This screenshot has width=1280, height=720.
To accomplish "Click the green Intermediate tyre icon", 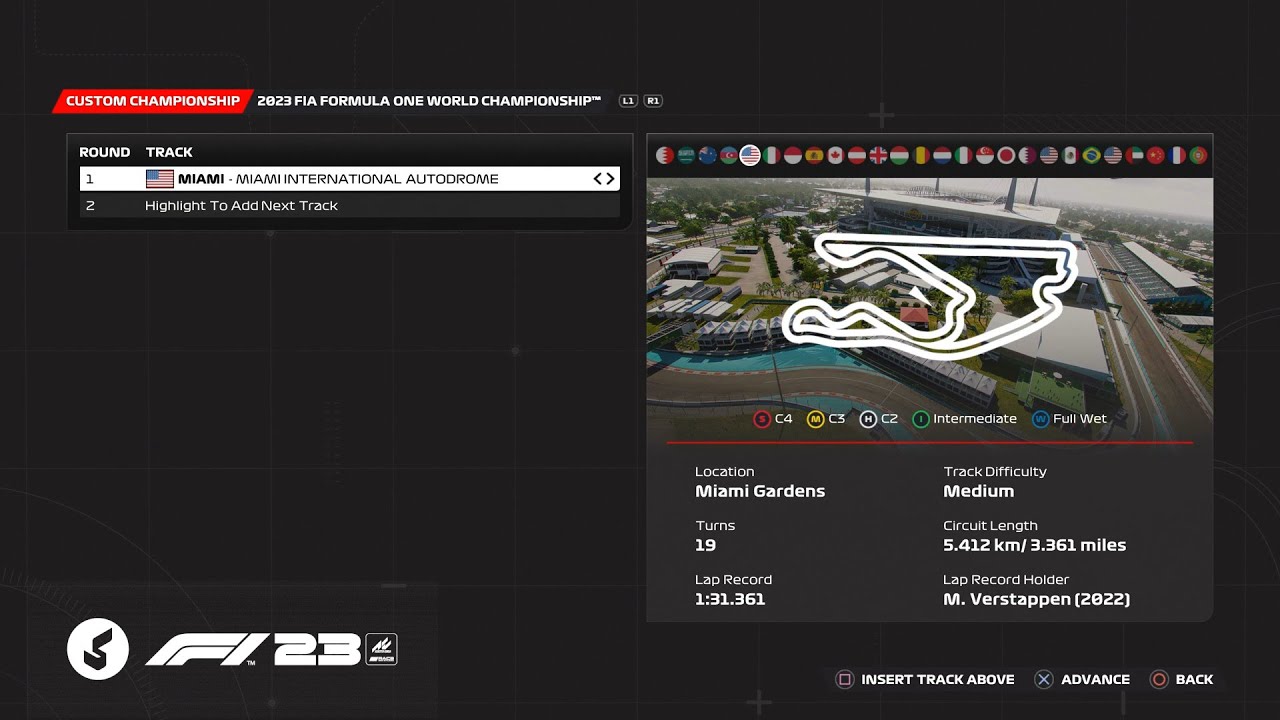I will tap(920, 419).
